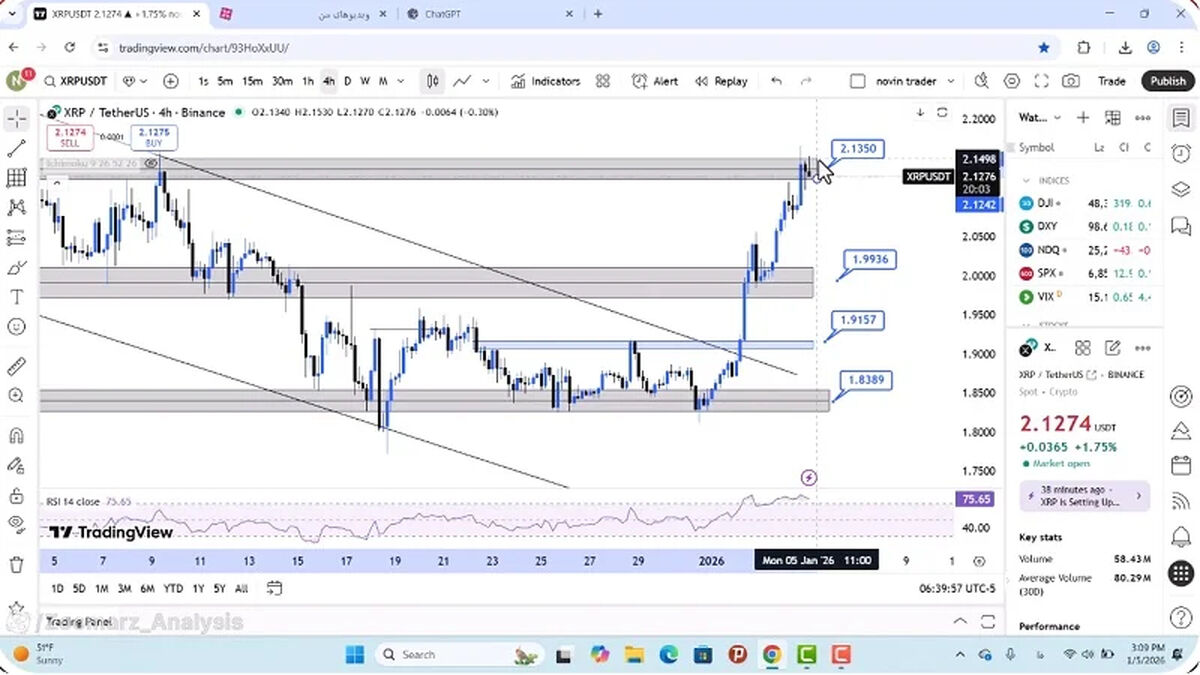The image size is (1200, 675).
Task: Click the SELL 2.1274 button
Action: tap(70, 137)
